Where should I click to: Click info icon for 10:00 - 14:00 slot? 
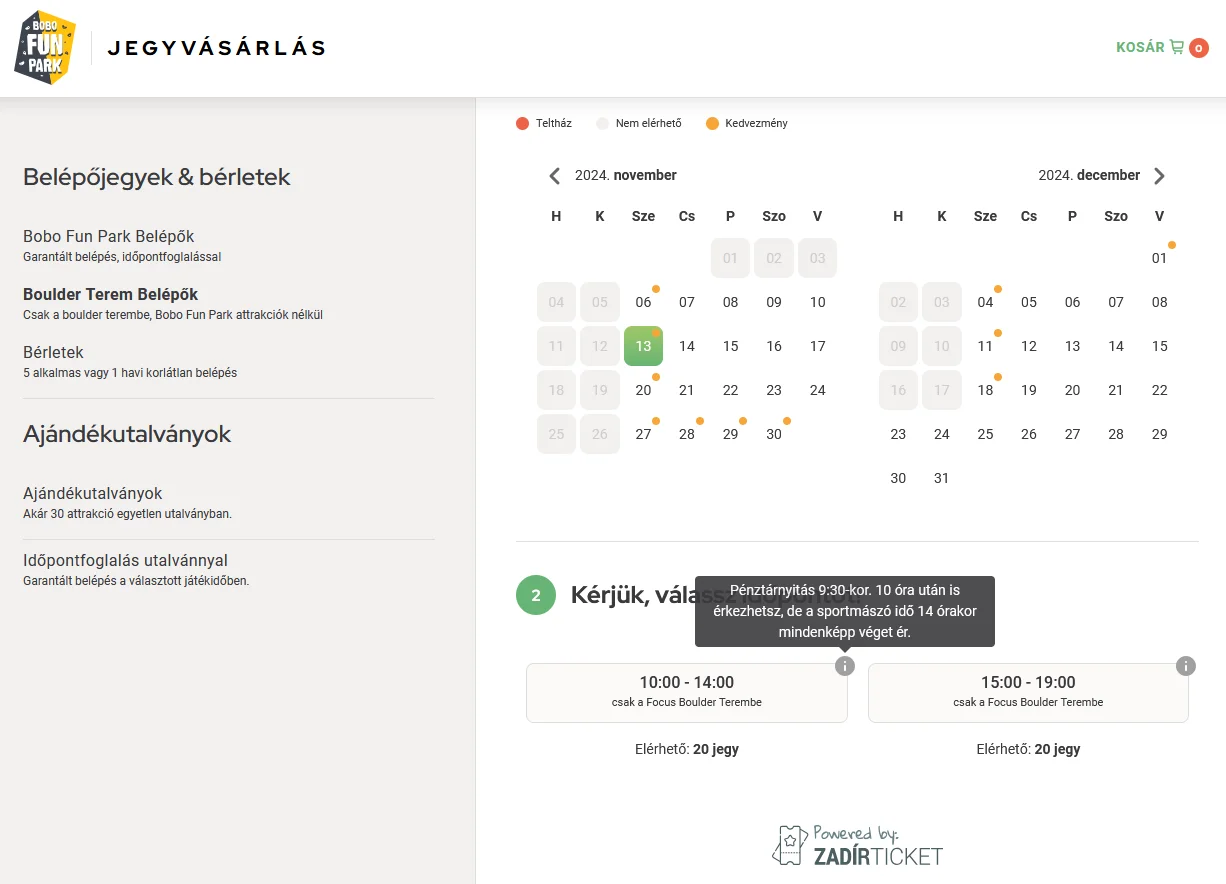point(845,666)
